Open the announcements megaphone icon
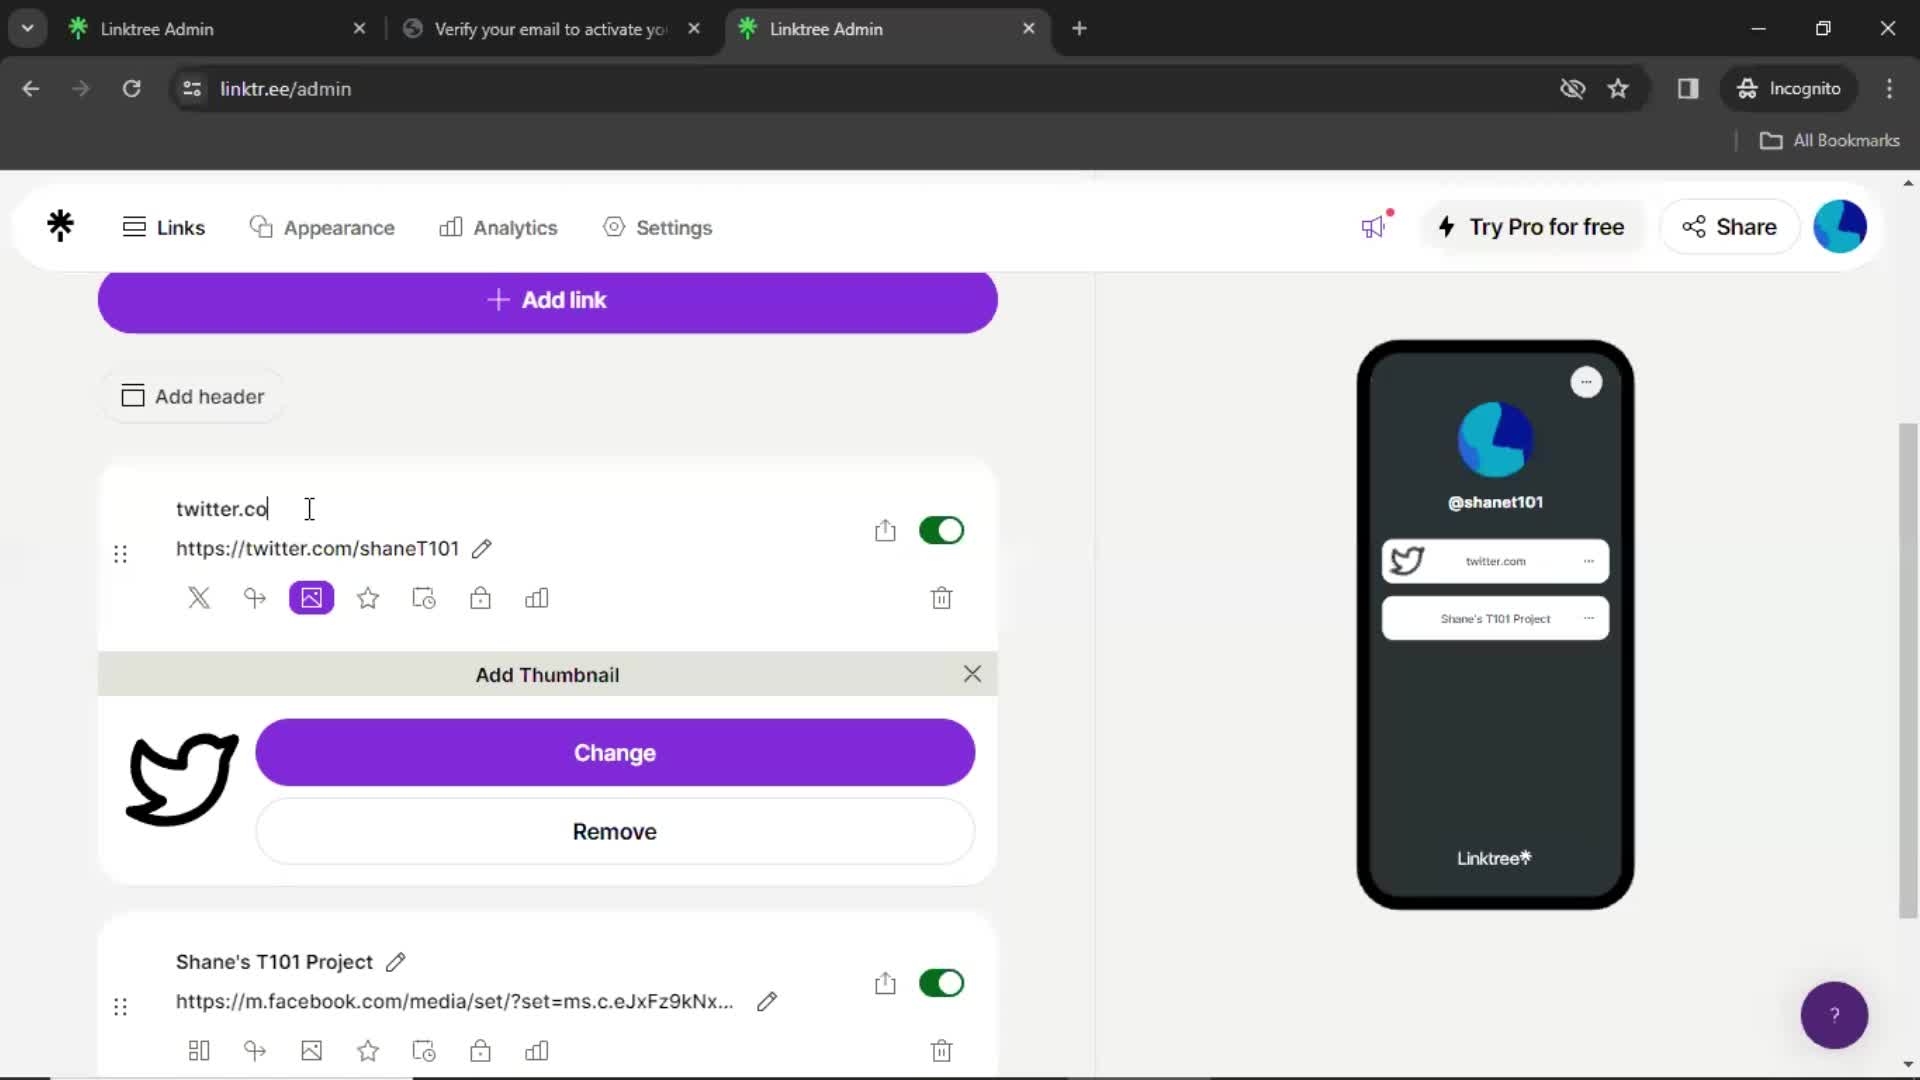This screenshot has height=1080, width=1920. point(1374,227)
